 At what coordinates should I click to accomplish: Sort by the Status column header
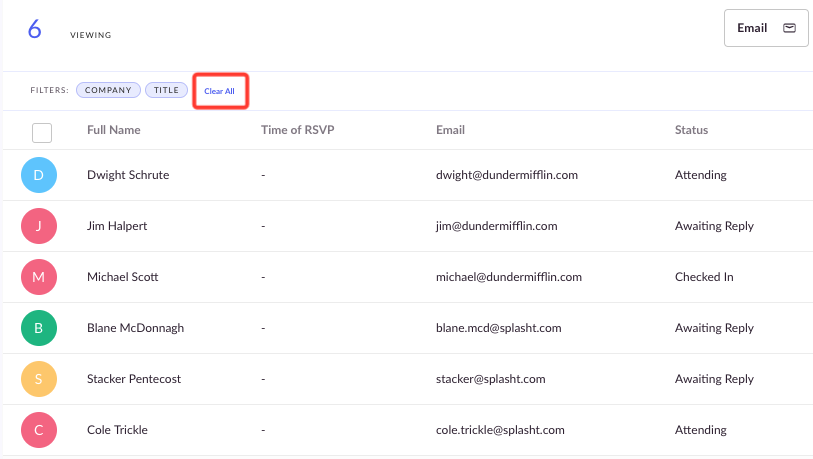[x=691, y=130]
